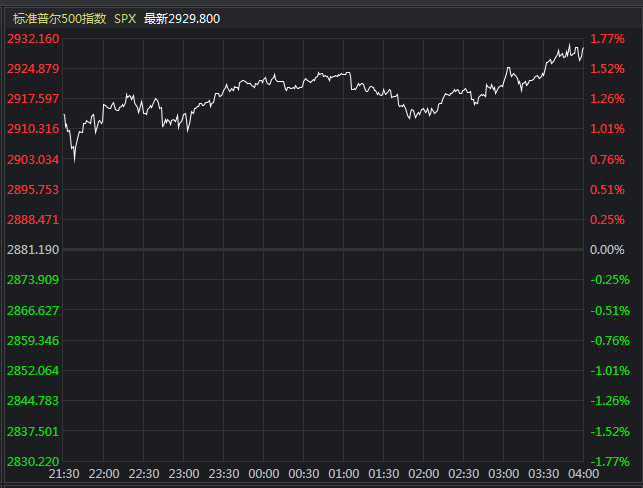Viewport: 643px width, 488px height.
Task: Click baseline price 2881.190
Action: [33, 249]
